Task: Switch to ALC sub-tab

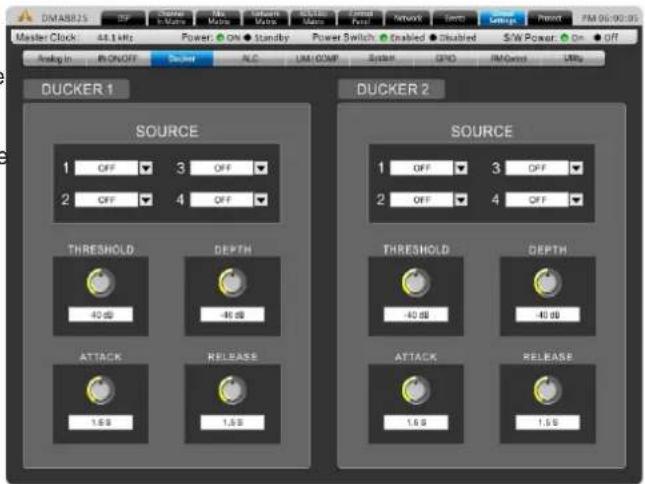Action: pyautogui.click(x=250, y=59)
